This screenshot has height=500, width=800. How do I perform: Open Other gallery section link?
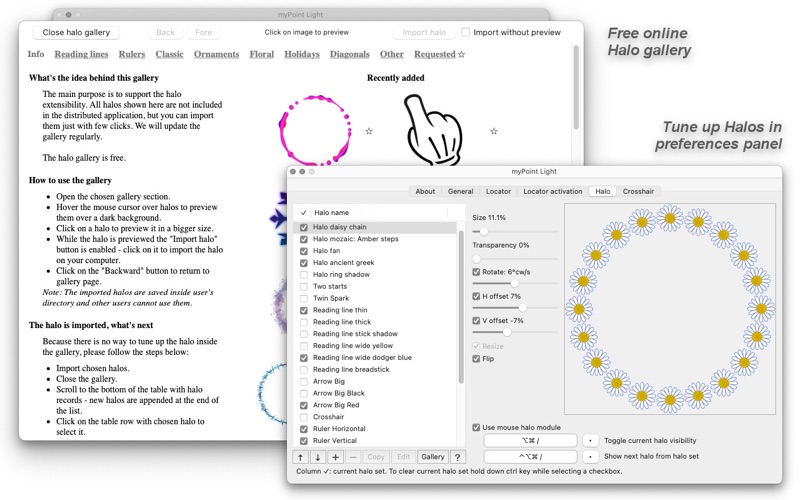point(392,54)
